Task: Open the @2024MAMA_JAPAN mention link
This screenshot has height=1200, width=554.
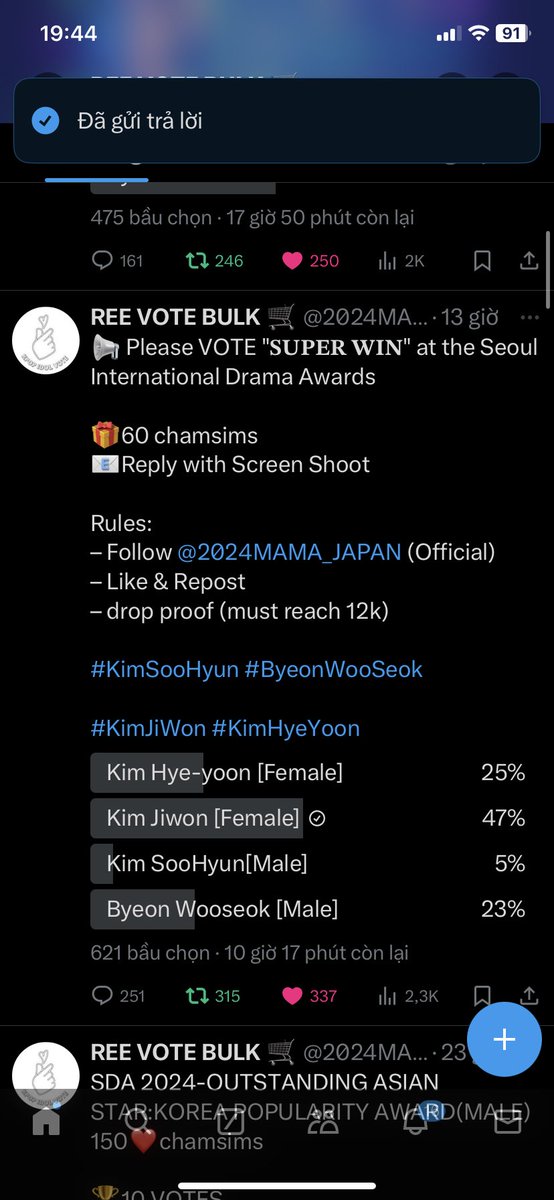Action: coord(289,552)
